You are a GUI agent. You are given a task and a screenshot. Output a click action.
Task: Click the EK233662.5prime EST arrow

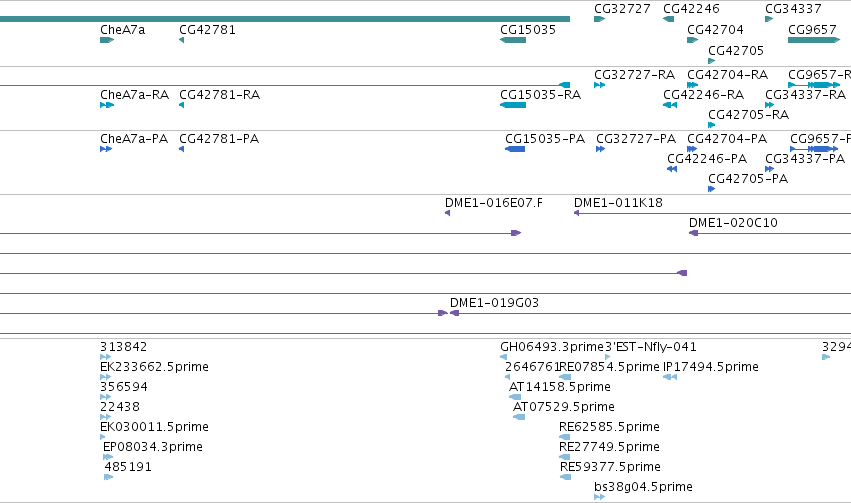point(105,377)
